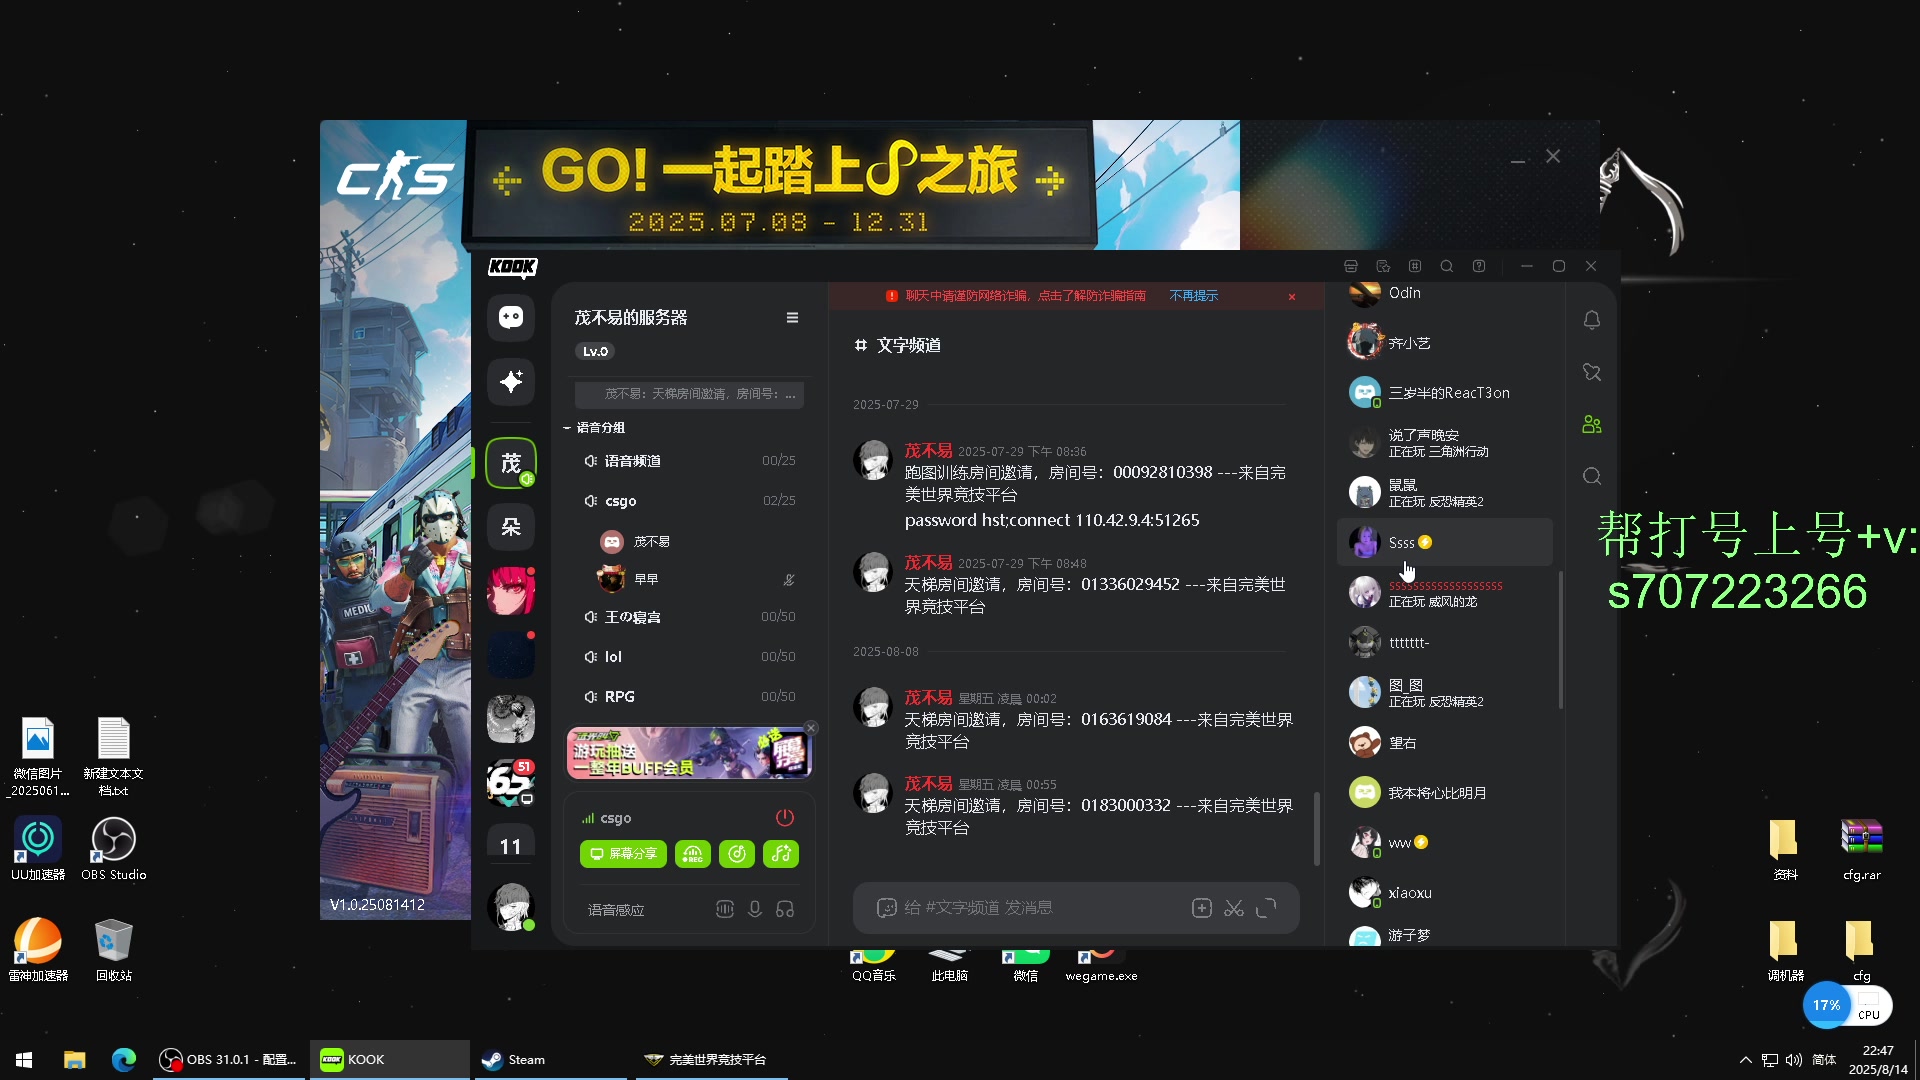Disconnect from csgo voice with power icon
This screenshot has height=1080, width=1920.
[785, 818]
